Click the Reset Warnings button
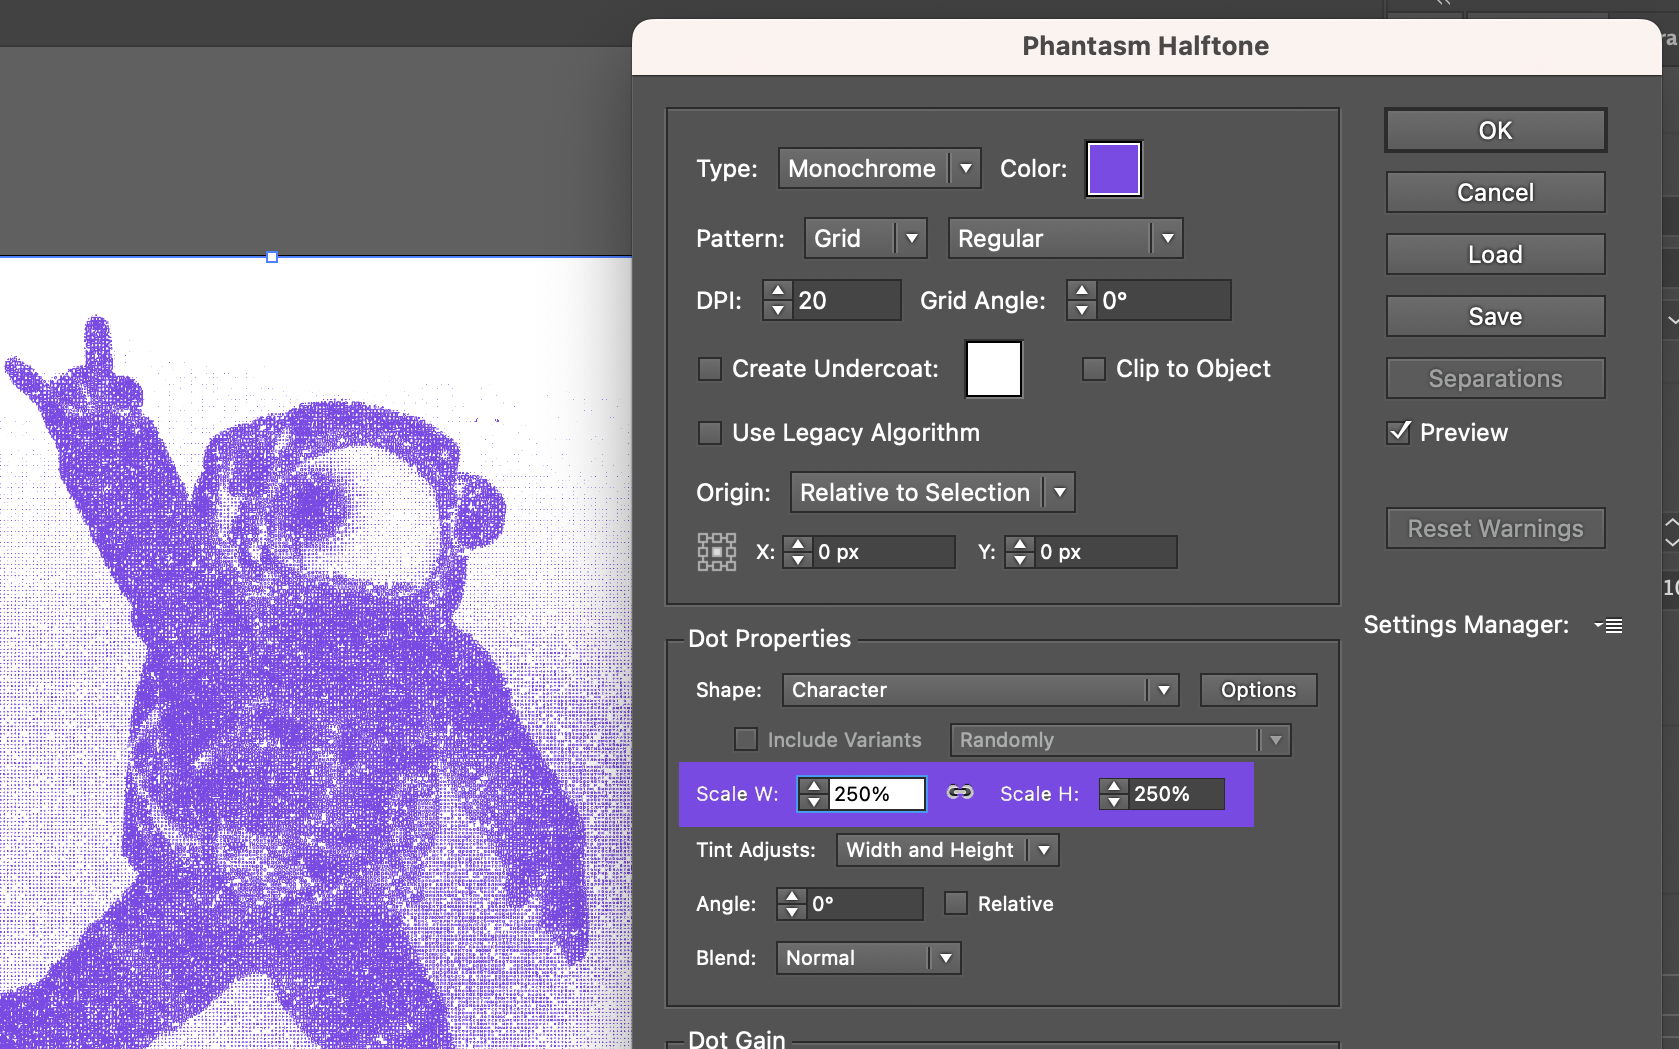 [1495, 528]
